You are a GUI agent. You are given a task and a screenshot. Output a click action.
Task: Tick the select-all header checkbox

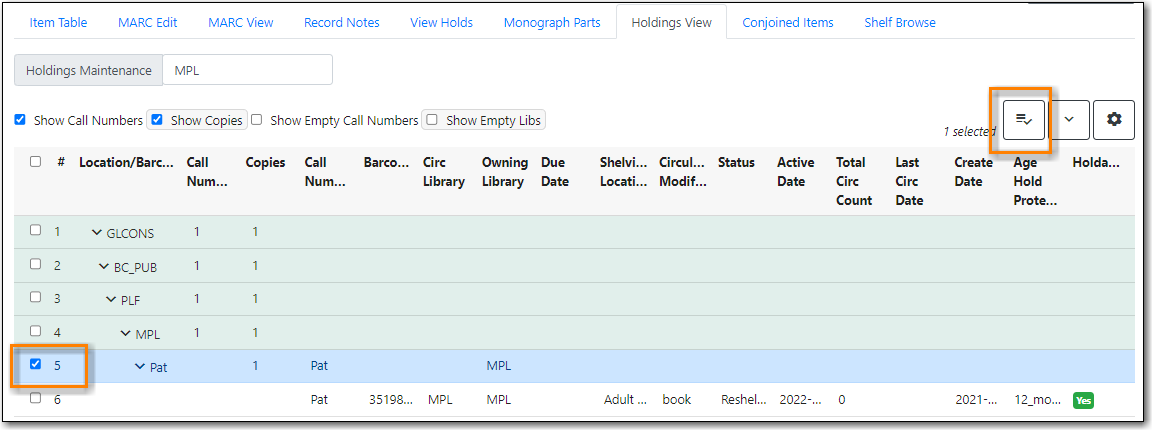pos(36,162)
